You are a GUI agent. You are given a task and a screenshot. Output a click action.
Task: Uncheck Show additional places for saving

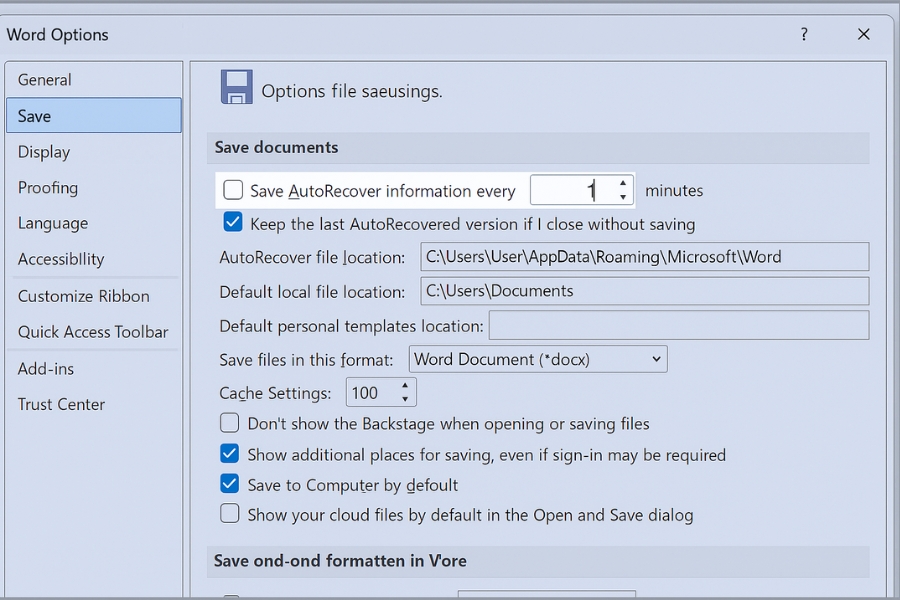(230, 454)
